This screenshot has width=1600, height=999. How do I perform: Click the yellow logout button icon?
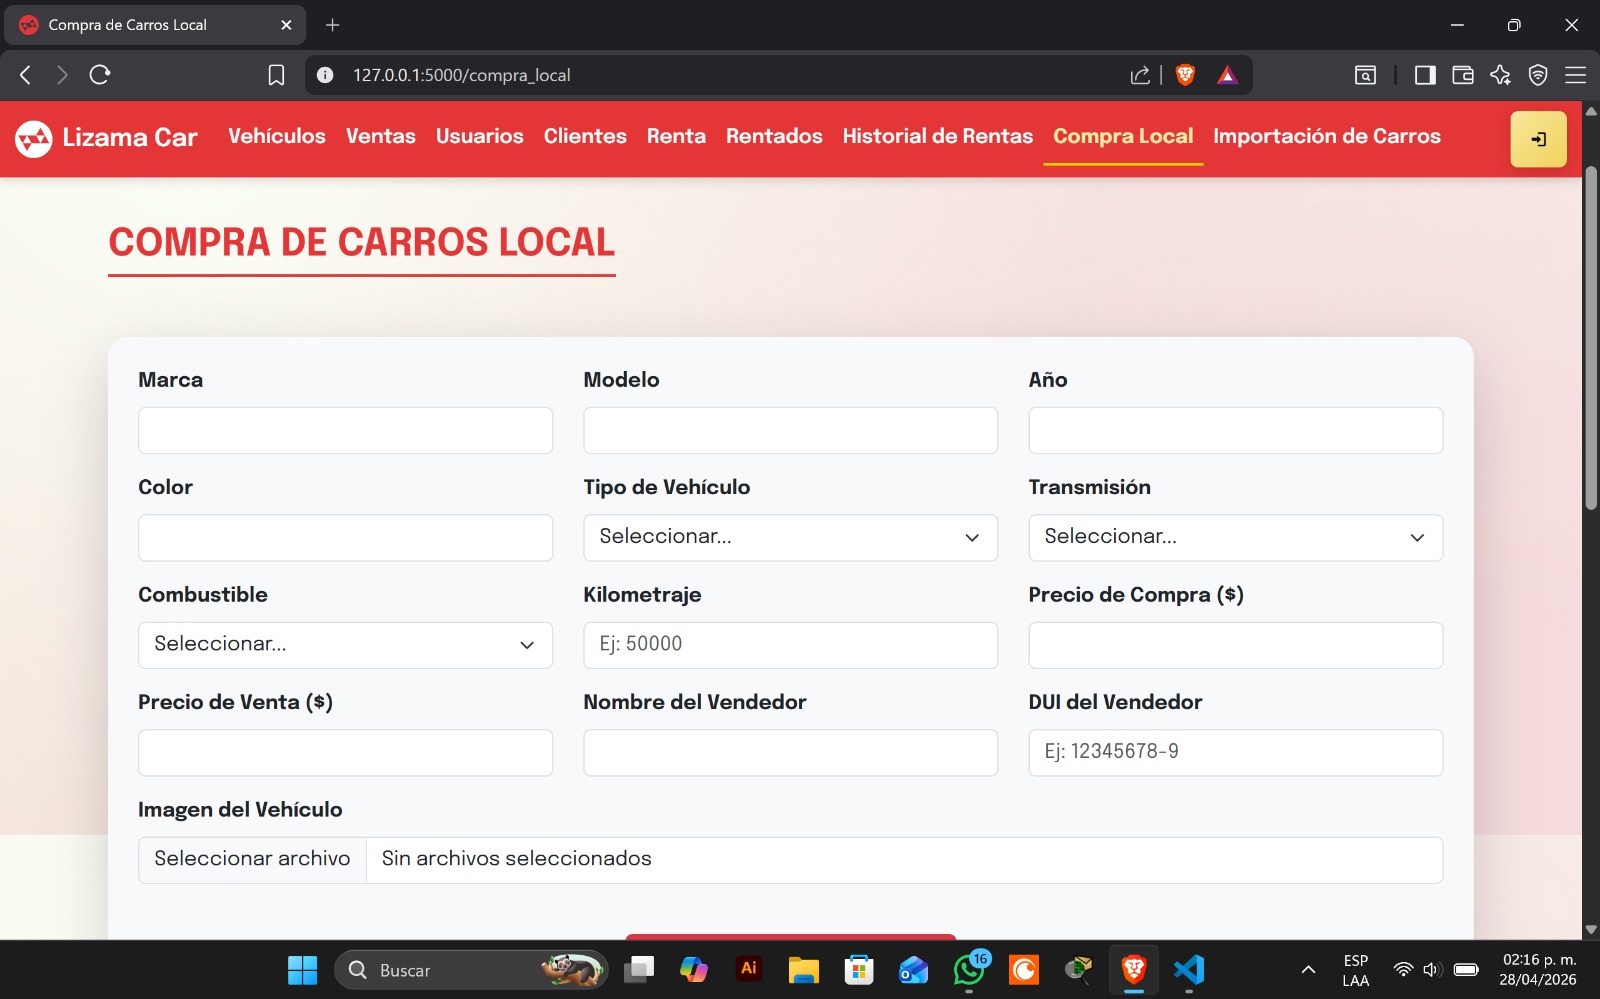click(1538, 139)
